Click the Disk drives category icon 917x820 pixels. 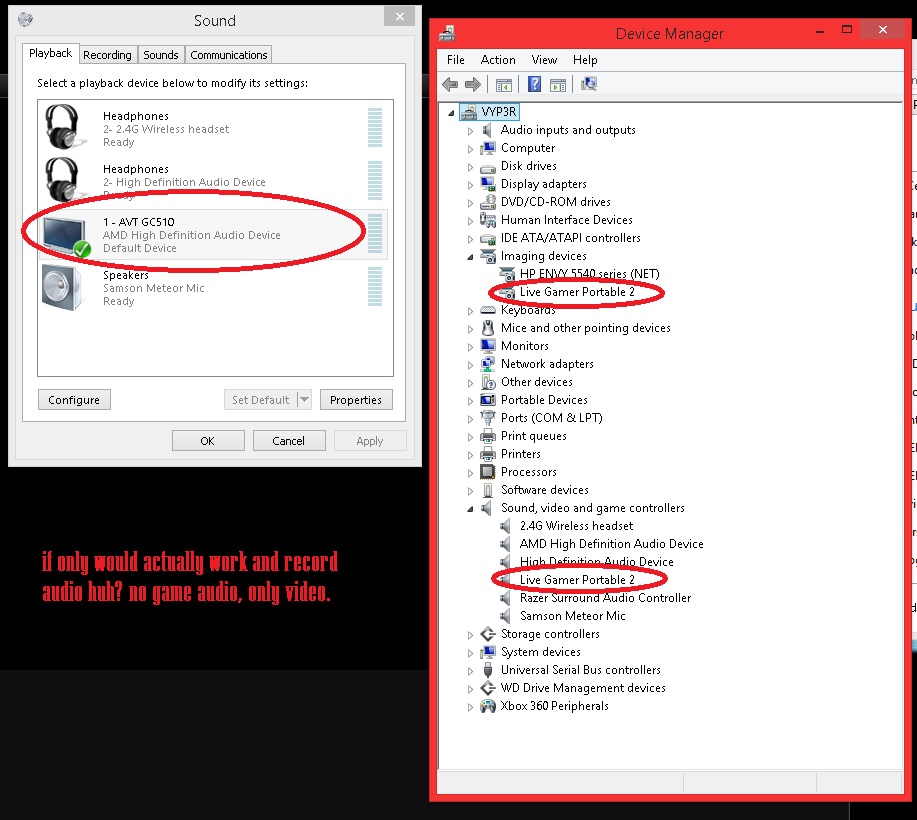[488, 167]
